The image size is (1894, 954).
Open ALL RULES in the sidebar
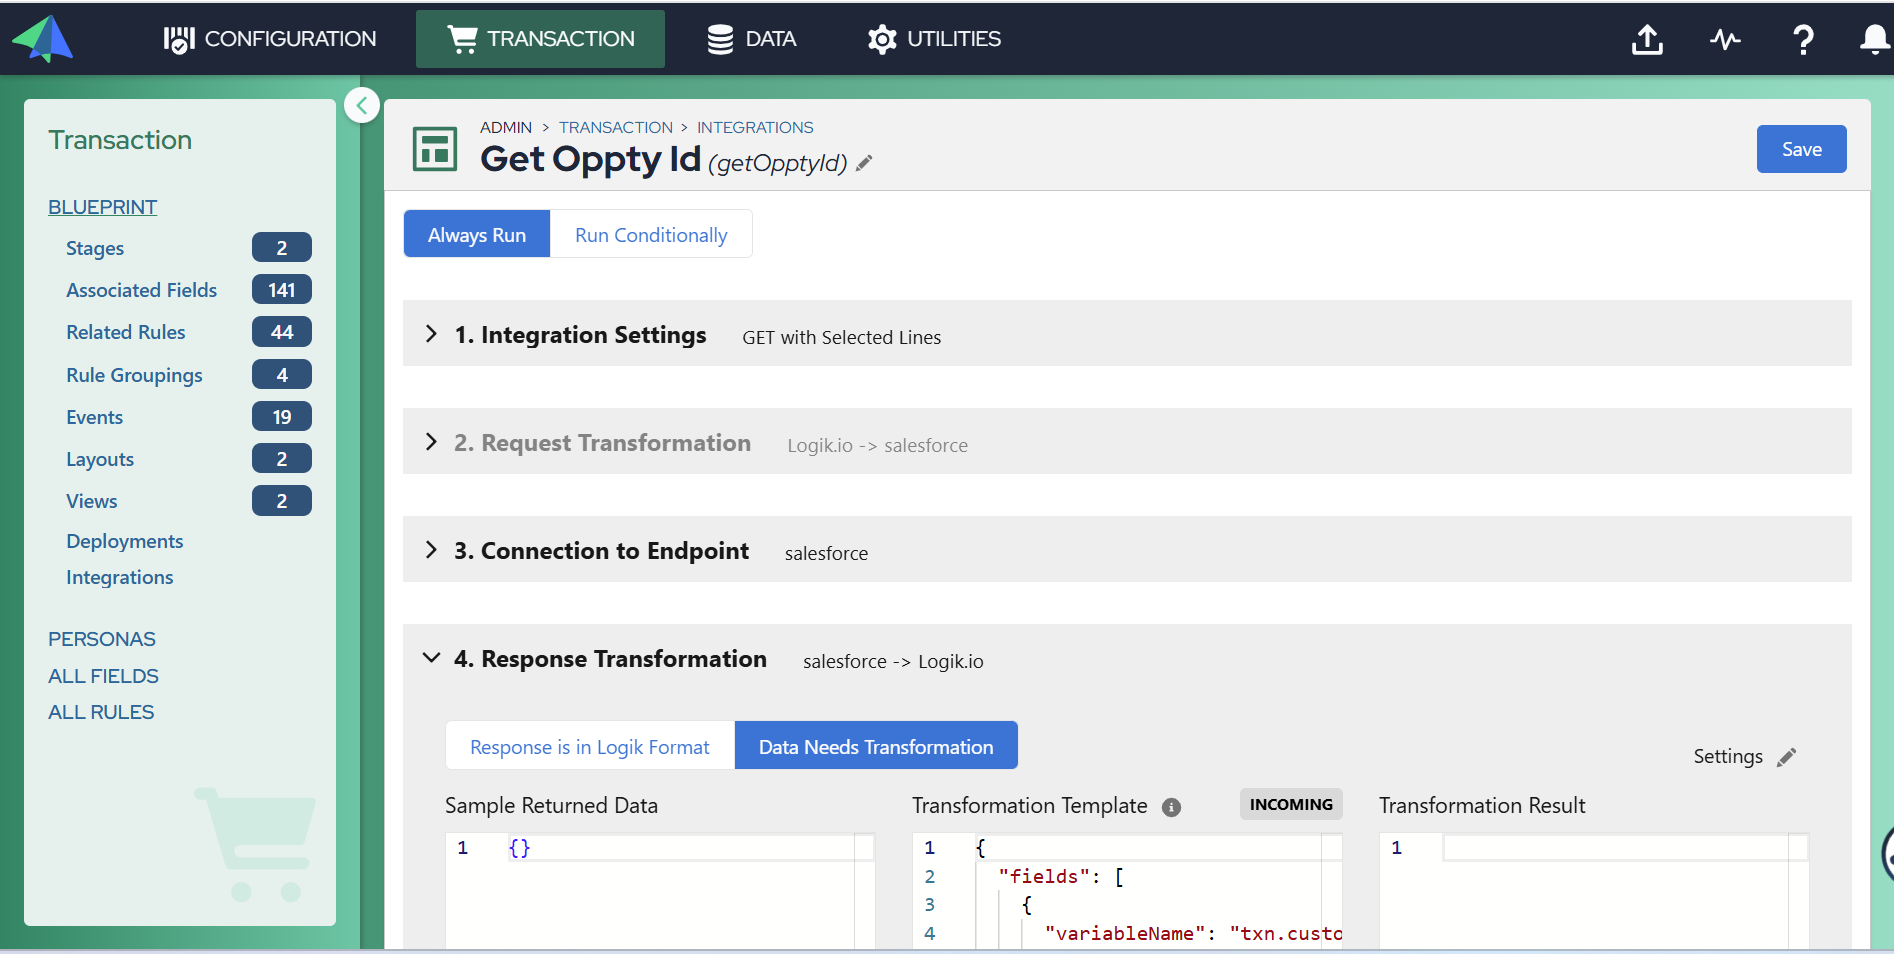[101, 712]
